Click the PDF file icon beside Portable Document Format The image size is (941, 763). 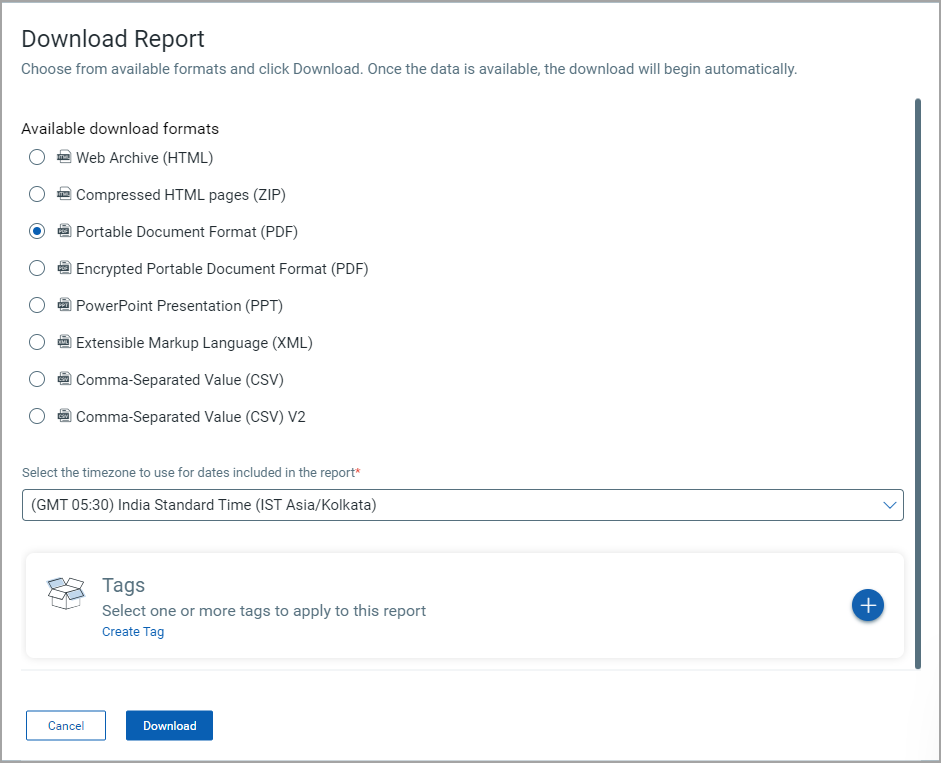point(64,231)
